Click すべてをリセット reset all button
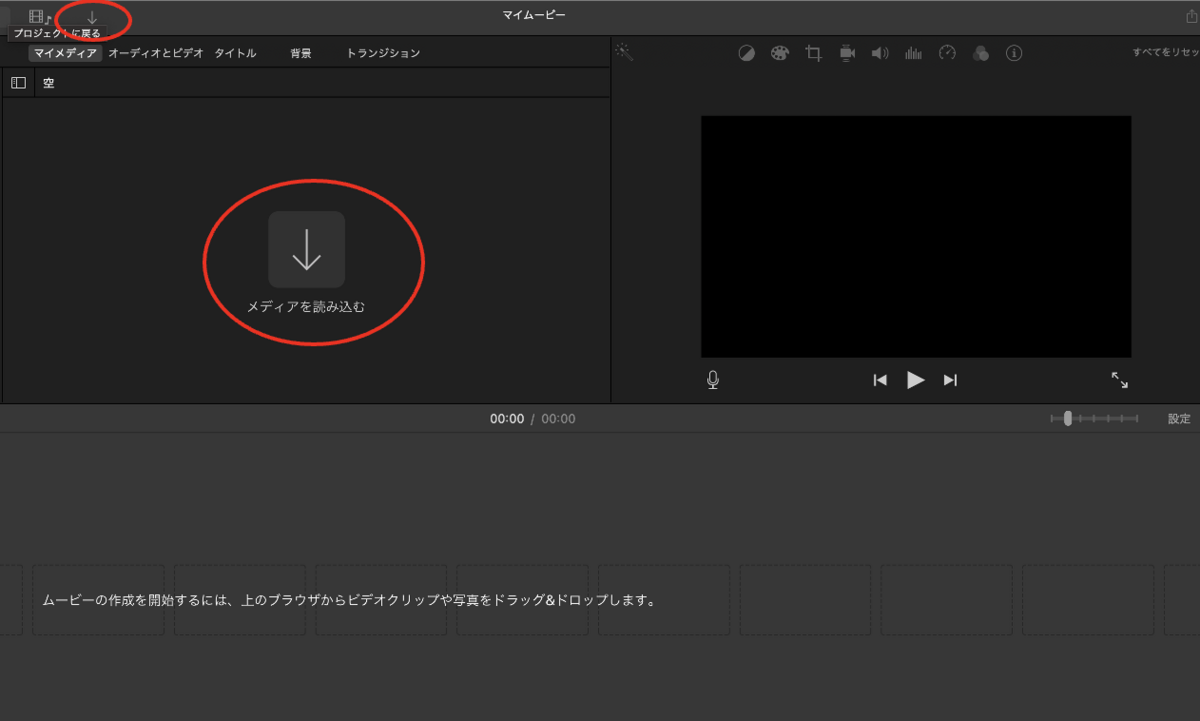The height and width of the screenshot is (721, 1200). (x=1165, y=53)
